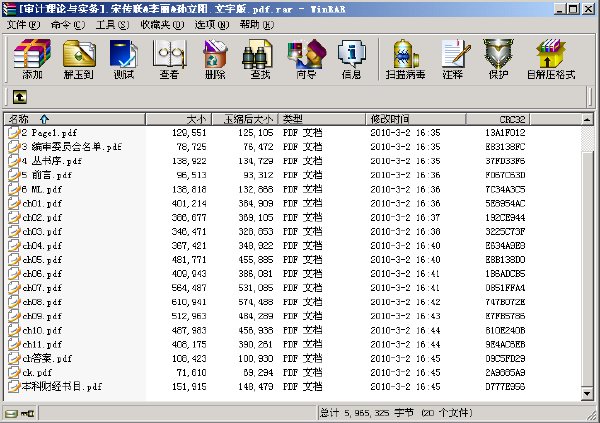This screenshot has width=600, height=423.
Task: Select file ch06.pdf
Action: coord(42,274)
